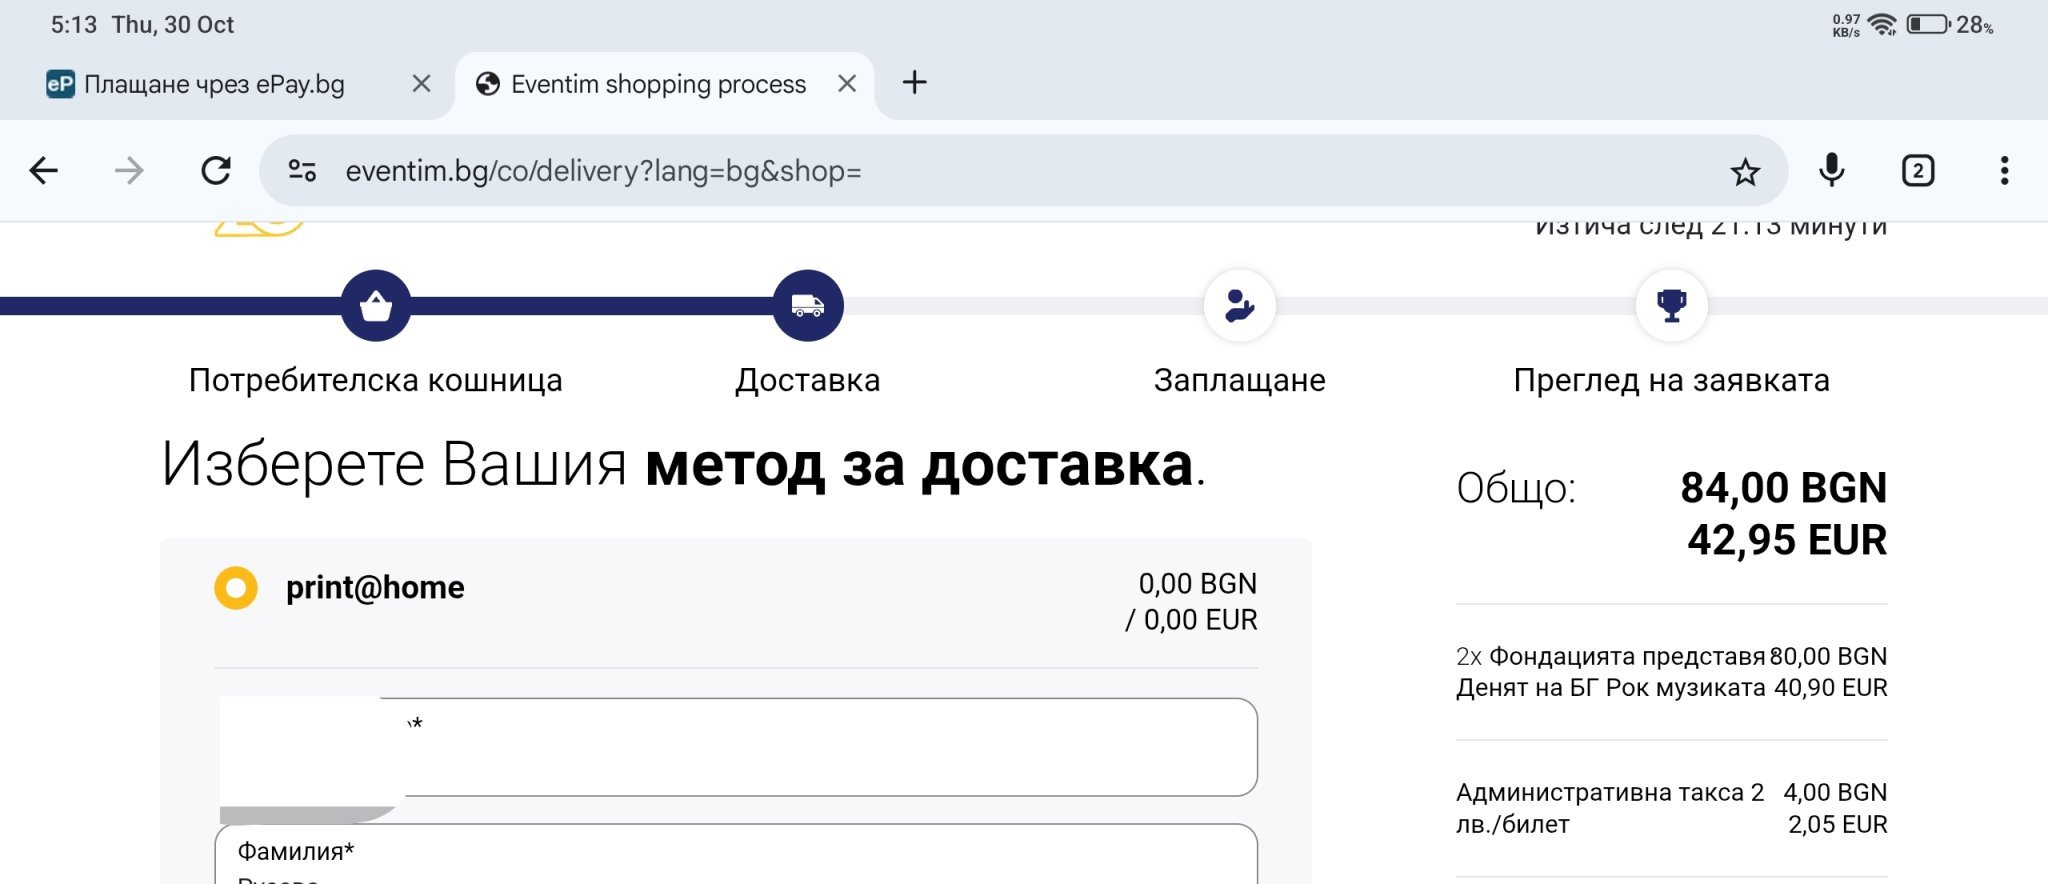The width and height of the screenshot is (2048, 884).
Task: Click the Фамилия input field
Action: point(736,858)
